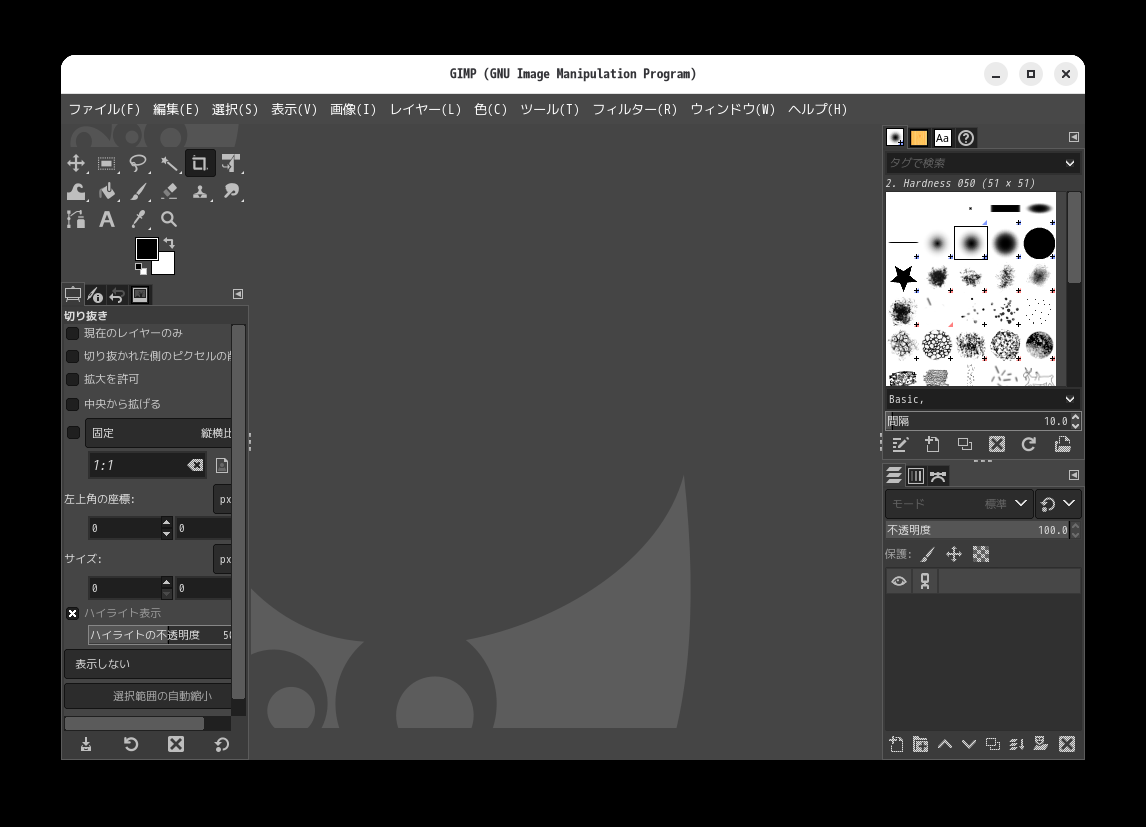This screenshot has width=1146, height=827.
Task: Open the フィルター(R) menu
Action: click(634, 109)
